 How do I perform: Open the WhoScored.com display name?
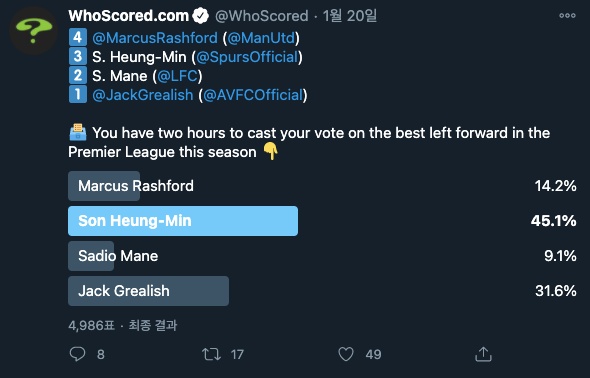(128, 16)
